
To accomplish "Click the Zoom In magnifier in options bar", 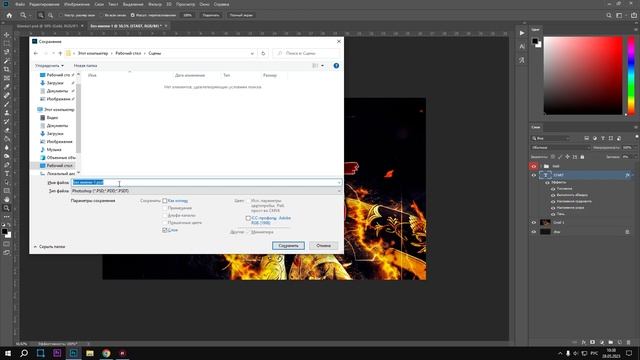I will pyautogui.click(x=41, y=15).
